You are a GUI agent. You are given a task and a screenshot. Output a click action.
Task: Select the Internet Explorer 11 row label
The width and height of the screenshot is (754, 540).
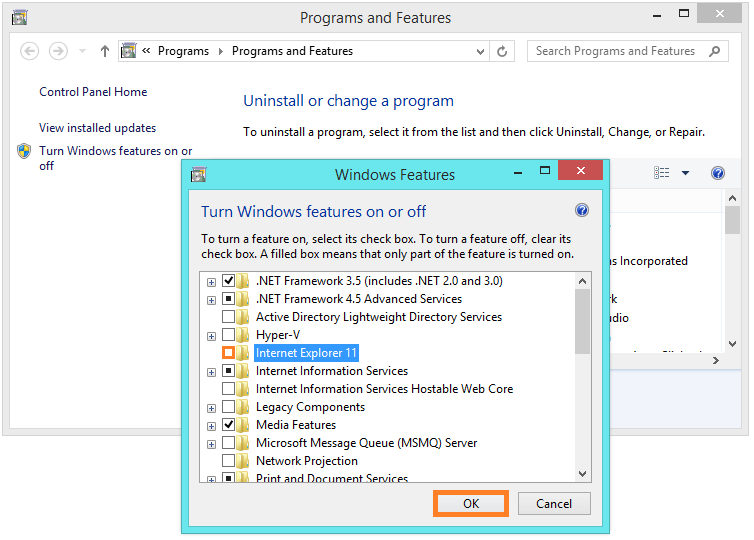tap(306, 353)
